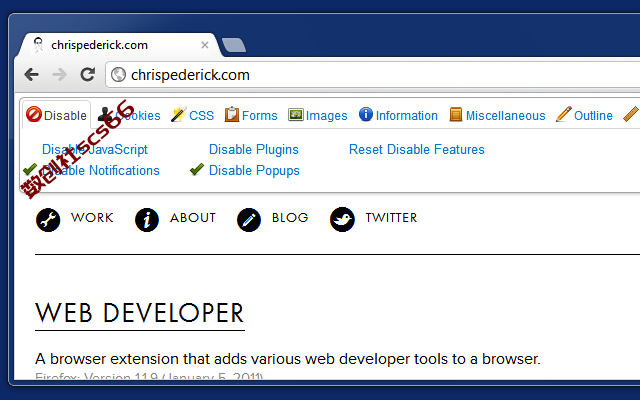Click the globe site icon in address bar

click(118, 75)
